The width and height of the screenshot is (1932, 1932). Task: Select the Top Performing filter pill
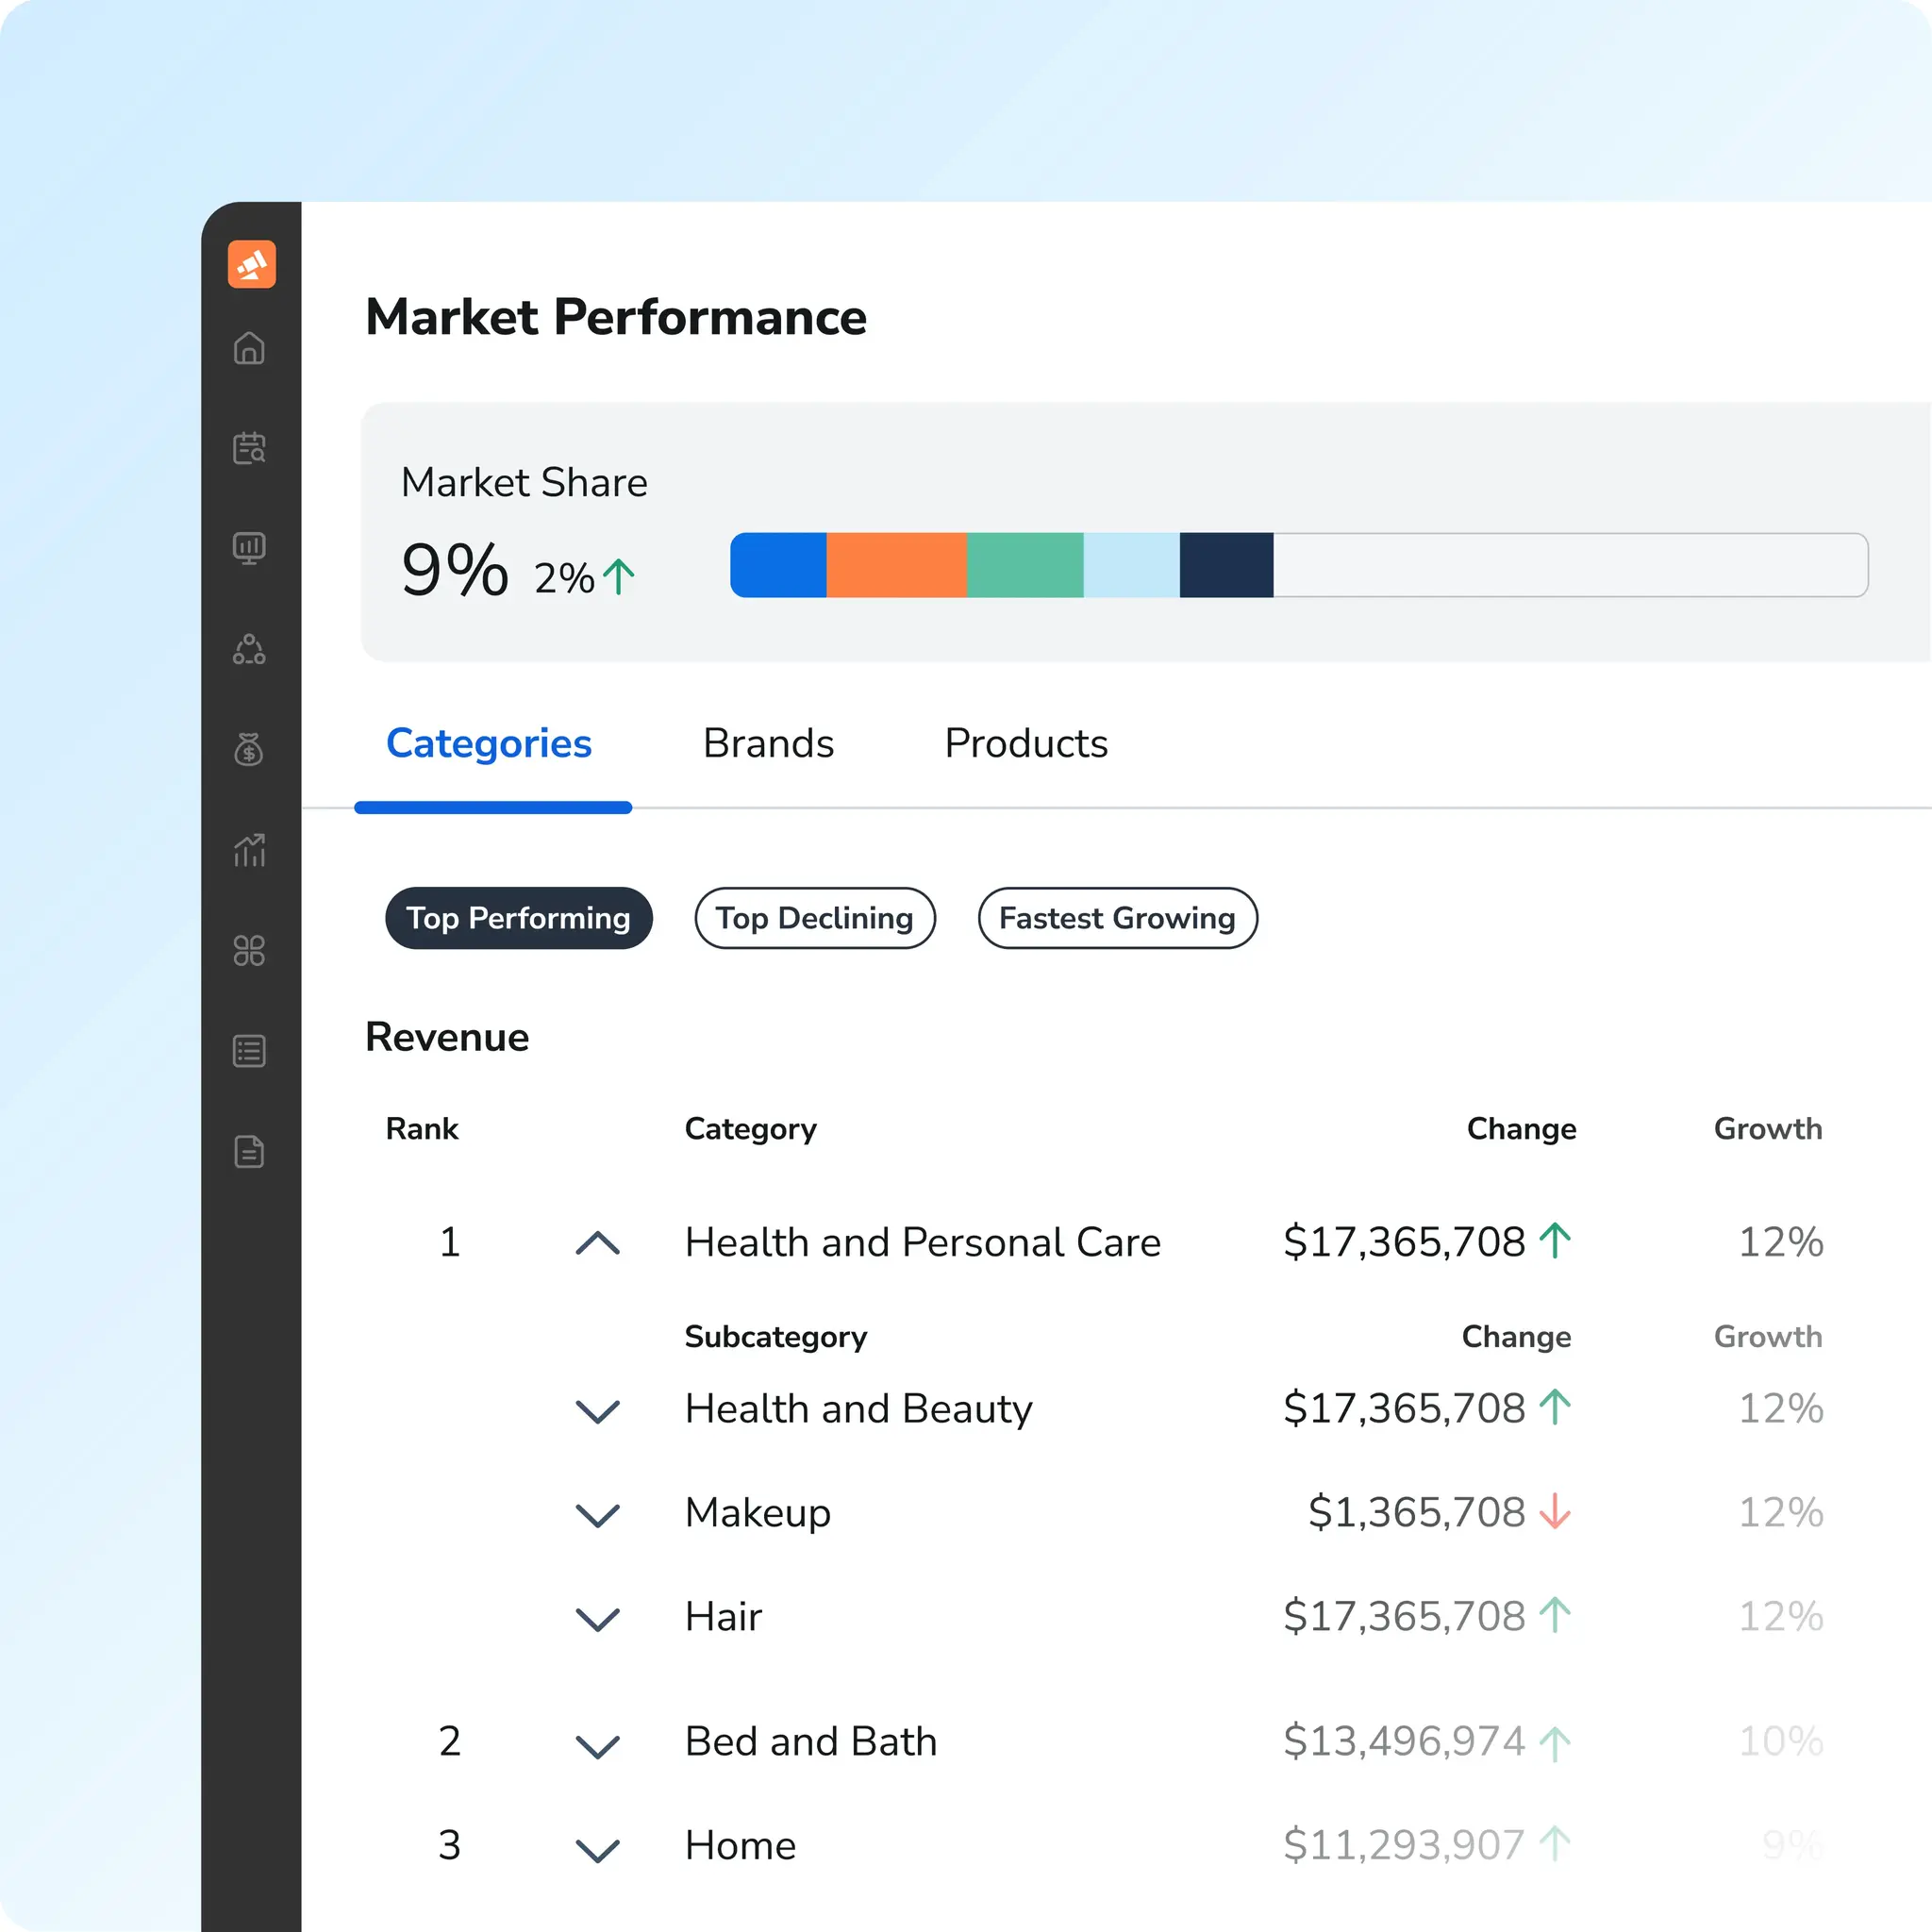pos(518,918)
